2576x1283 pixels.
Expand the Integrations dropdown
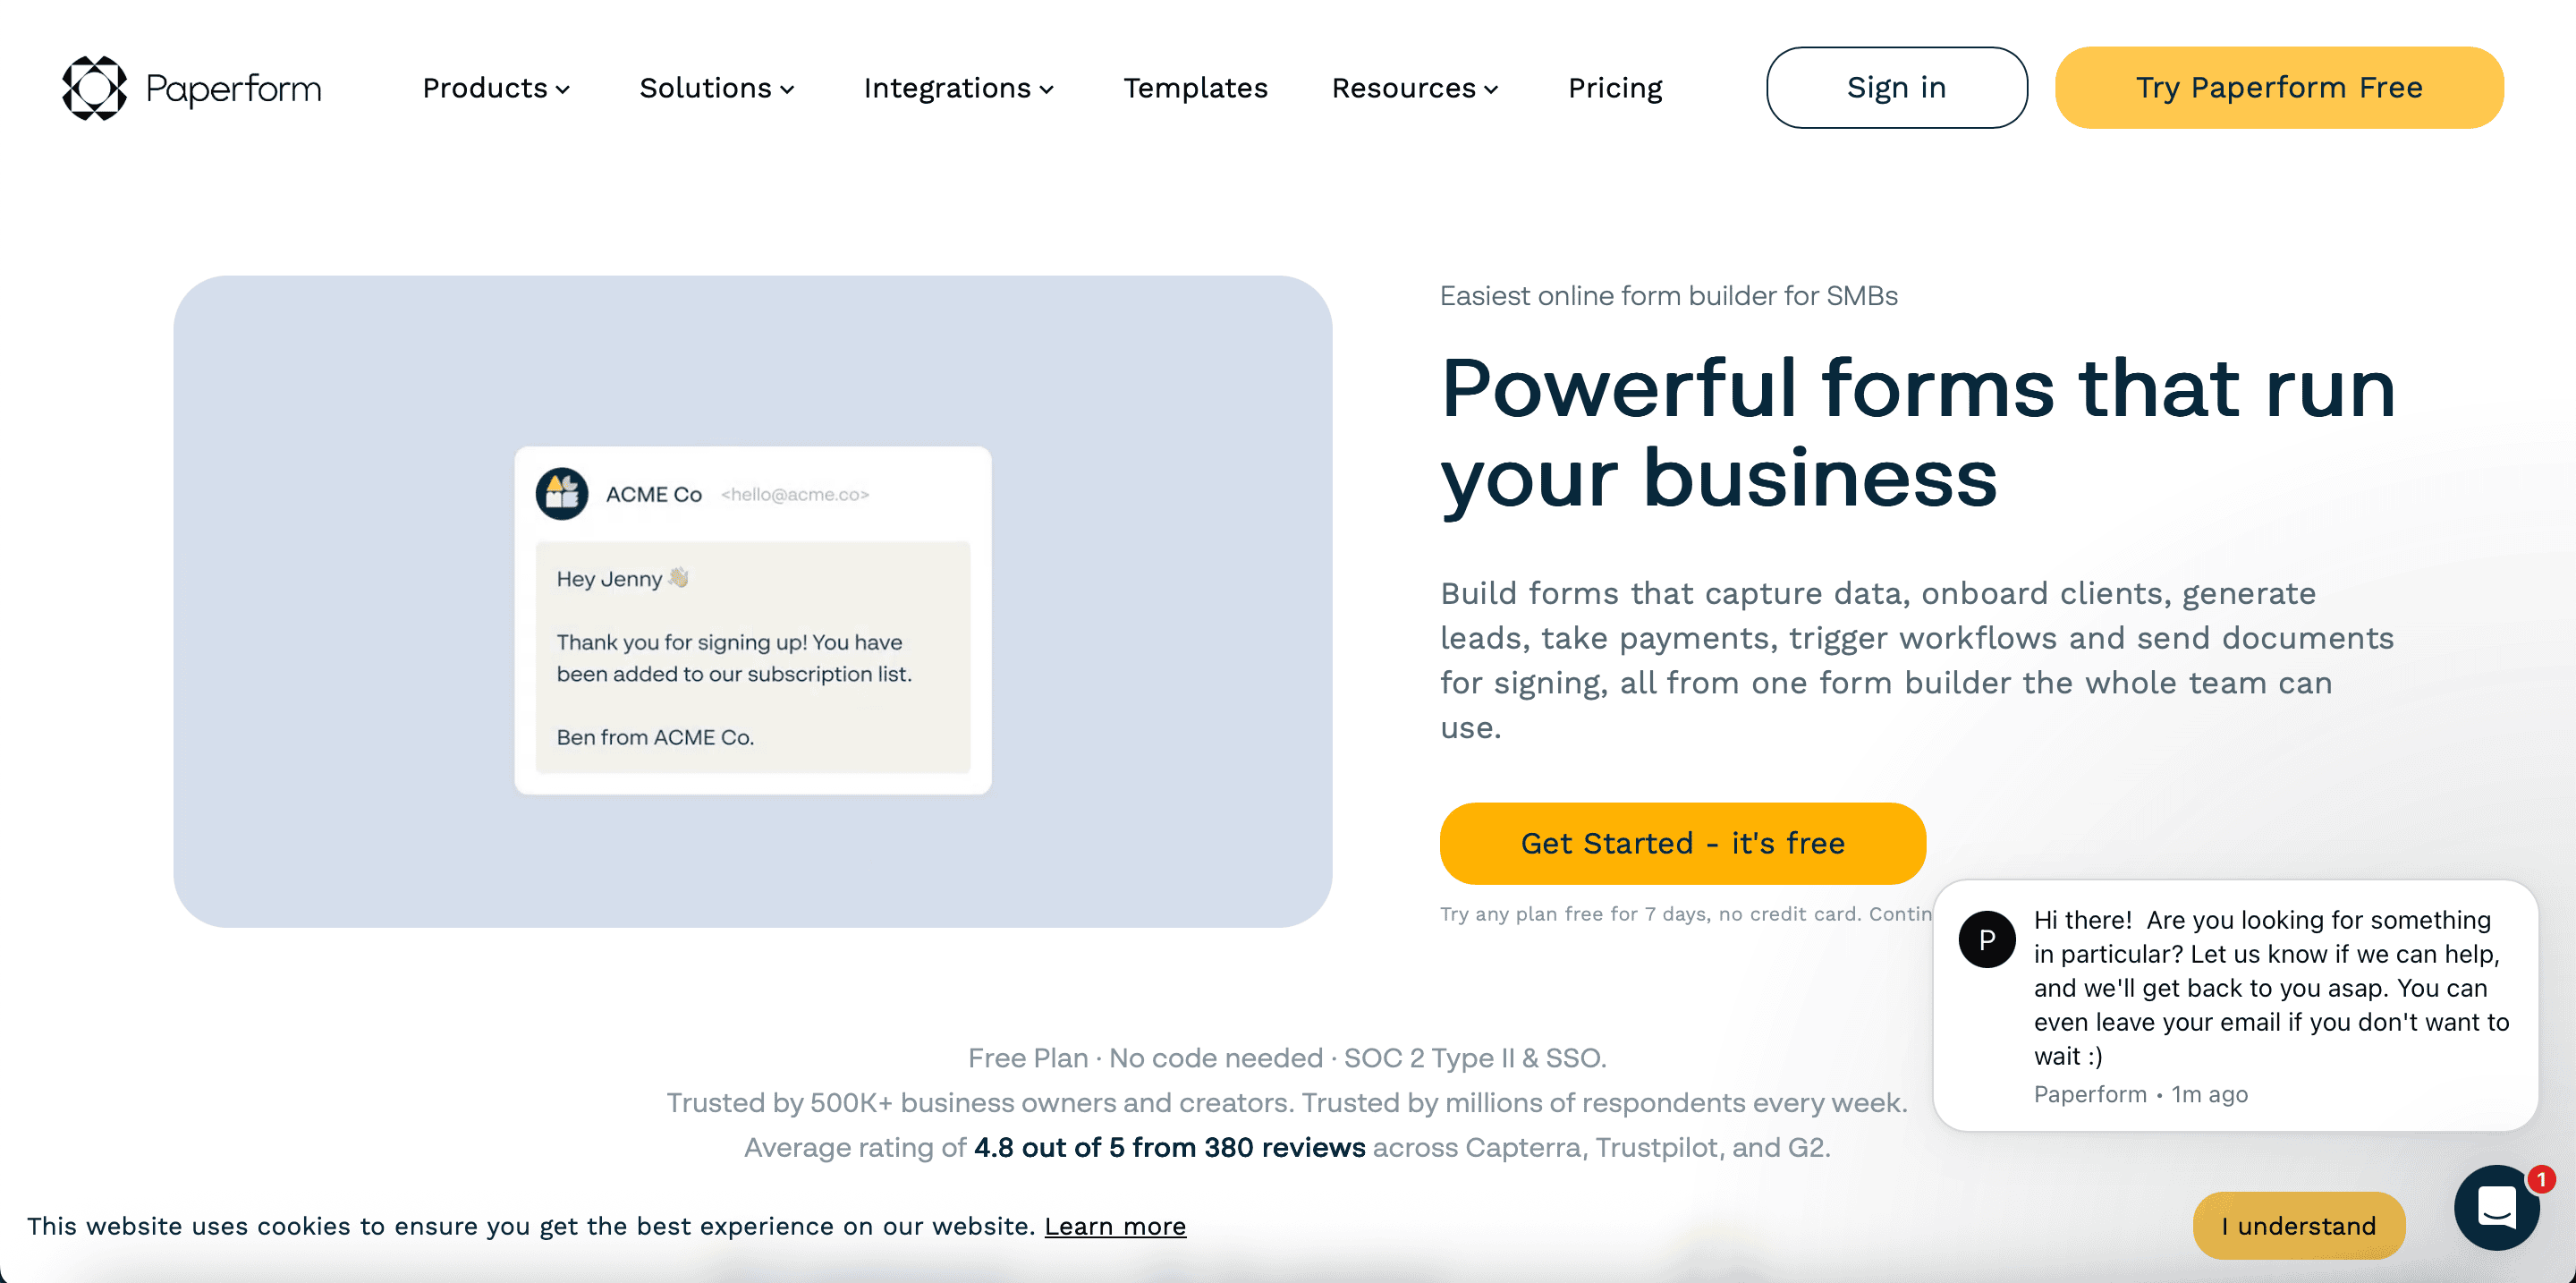[958, 88]
